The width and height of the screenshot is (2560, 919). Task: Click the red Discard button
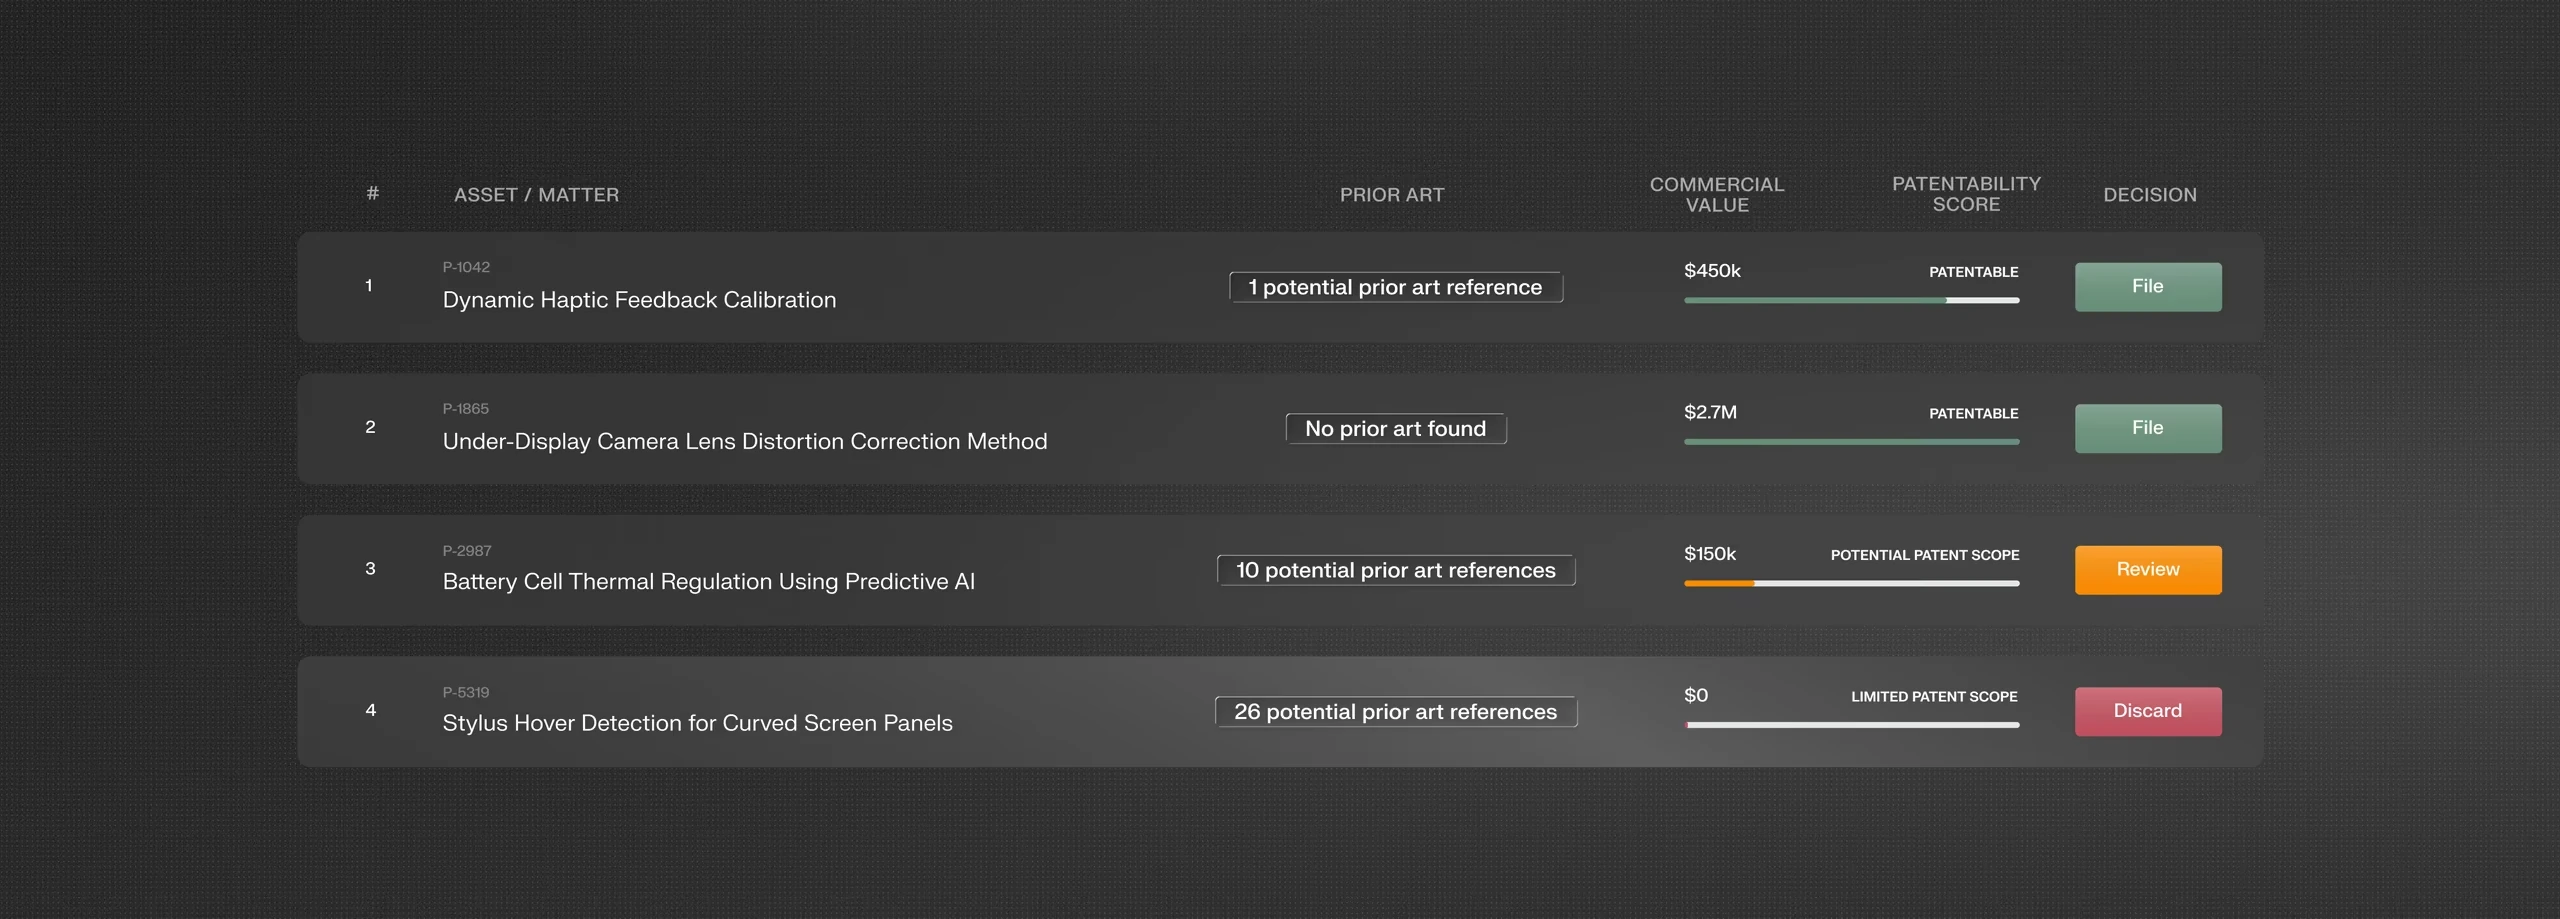[x=2148, y=712]
